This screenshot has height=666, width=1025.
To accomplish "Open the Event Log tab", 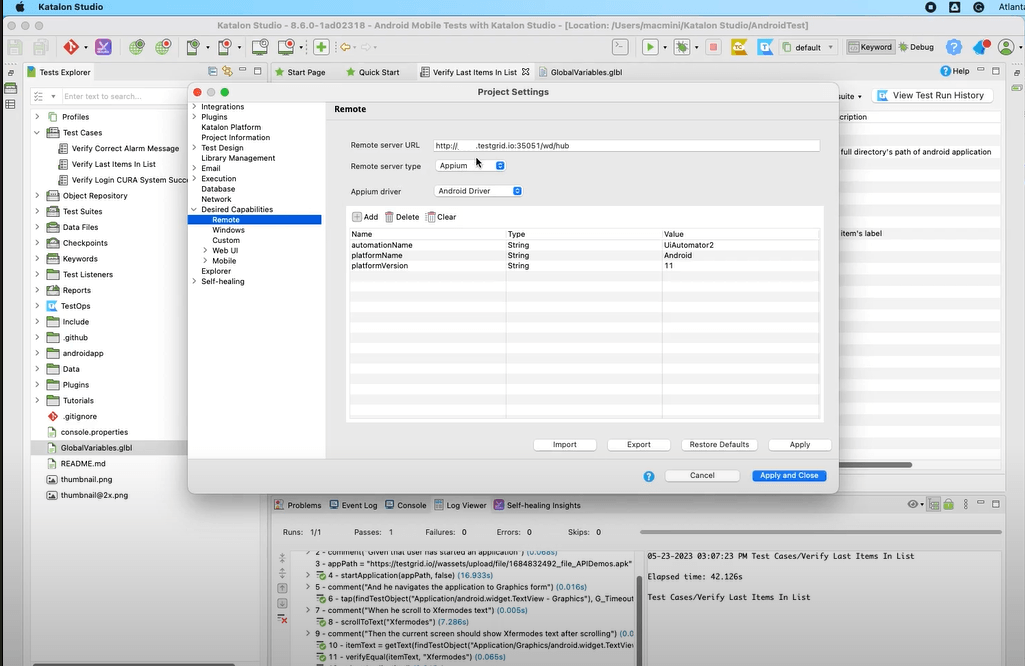I will [354, 505].
